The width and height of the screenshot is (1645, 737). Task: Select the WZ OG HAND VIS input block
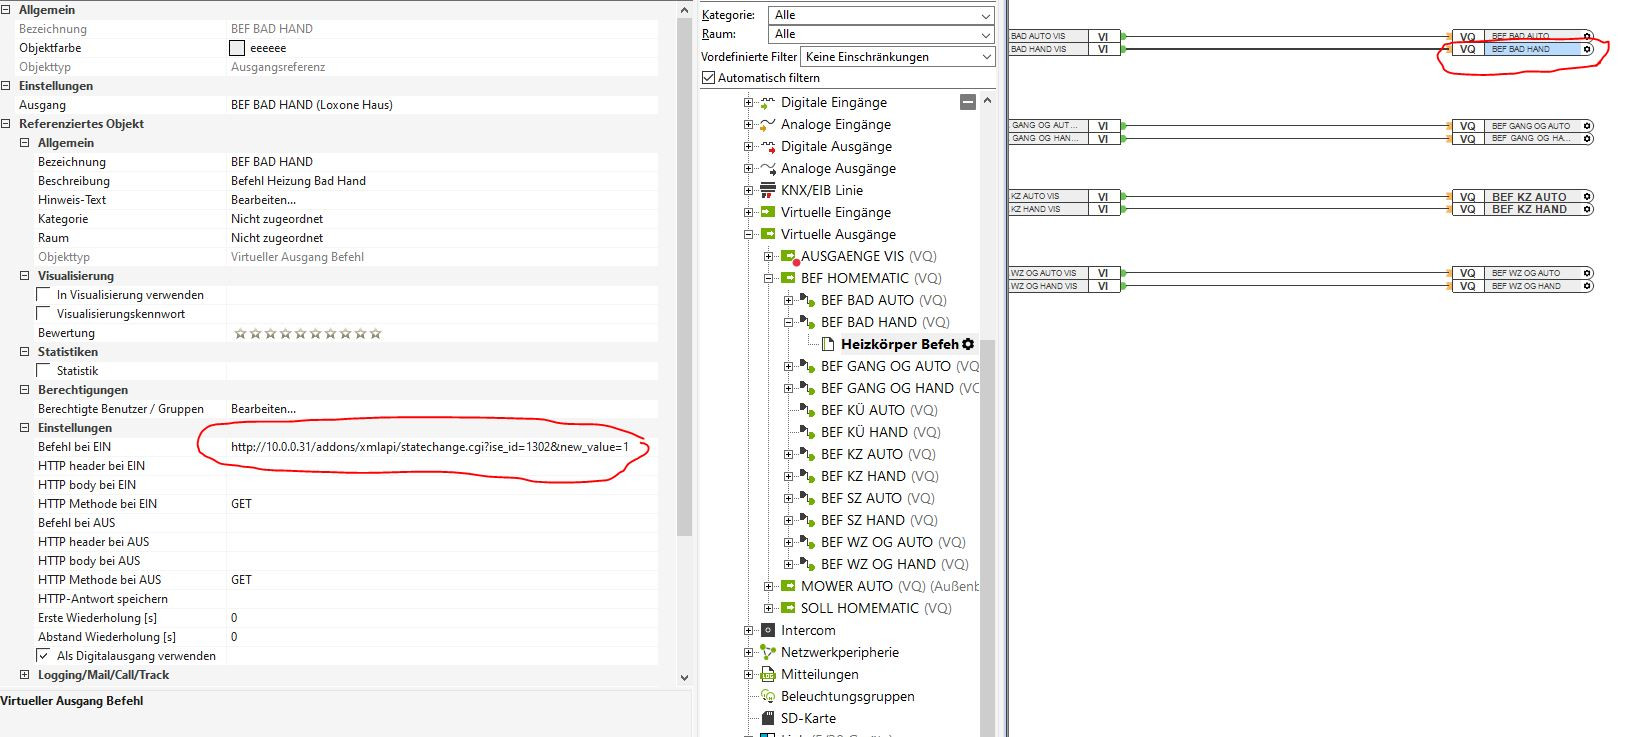click(x=1065, y=286)
